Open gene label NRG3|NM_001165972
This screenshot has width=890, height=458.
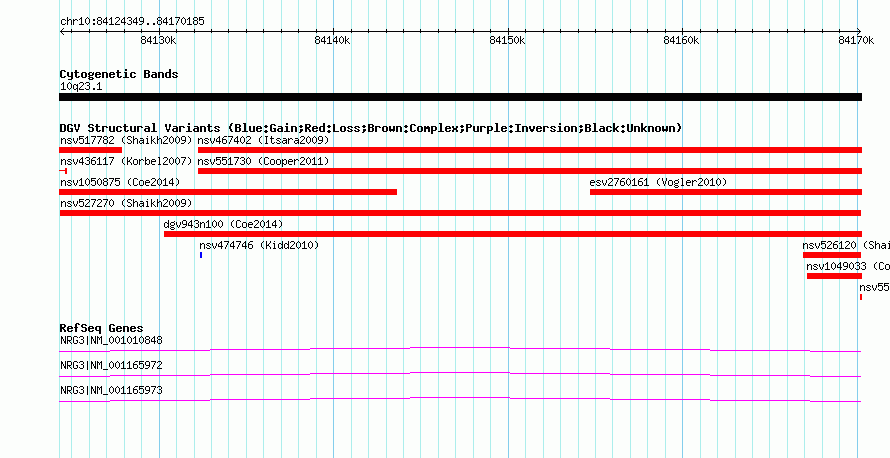click(111, 366)
